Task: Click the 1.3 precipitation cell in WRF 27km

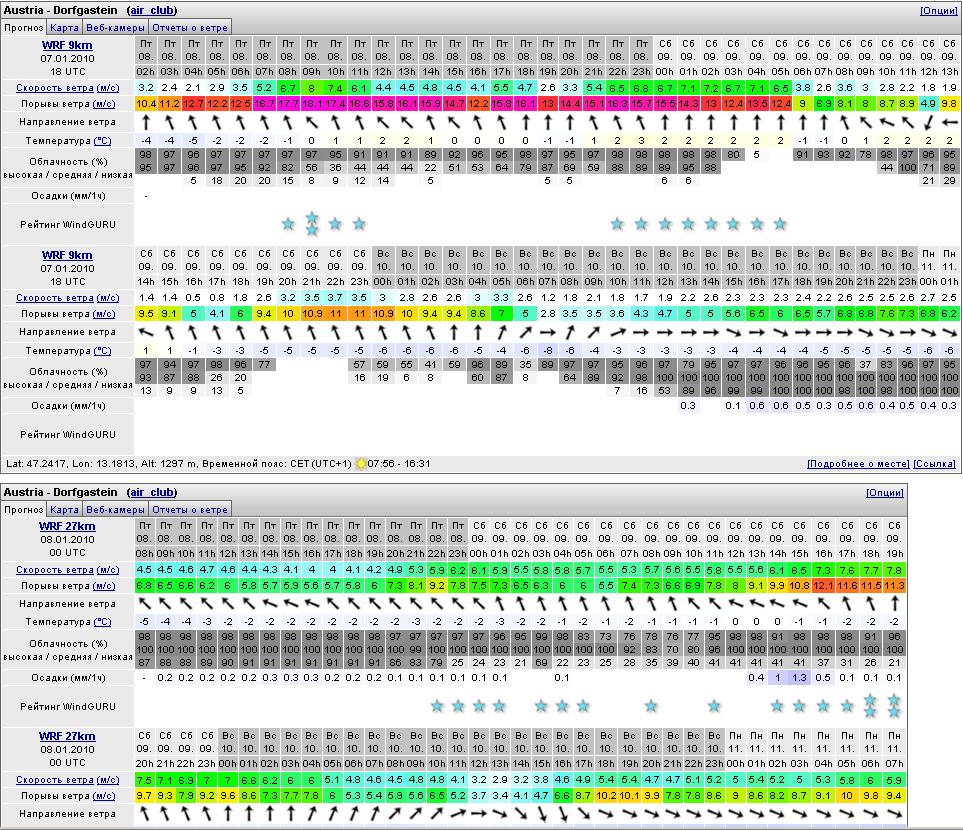Action: click(x=799, y=677)
